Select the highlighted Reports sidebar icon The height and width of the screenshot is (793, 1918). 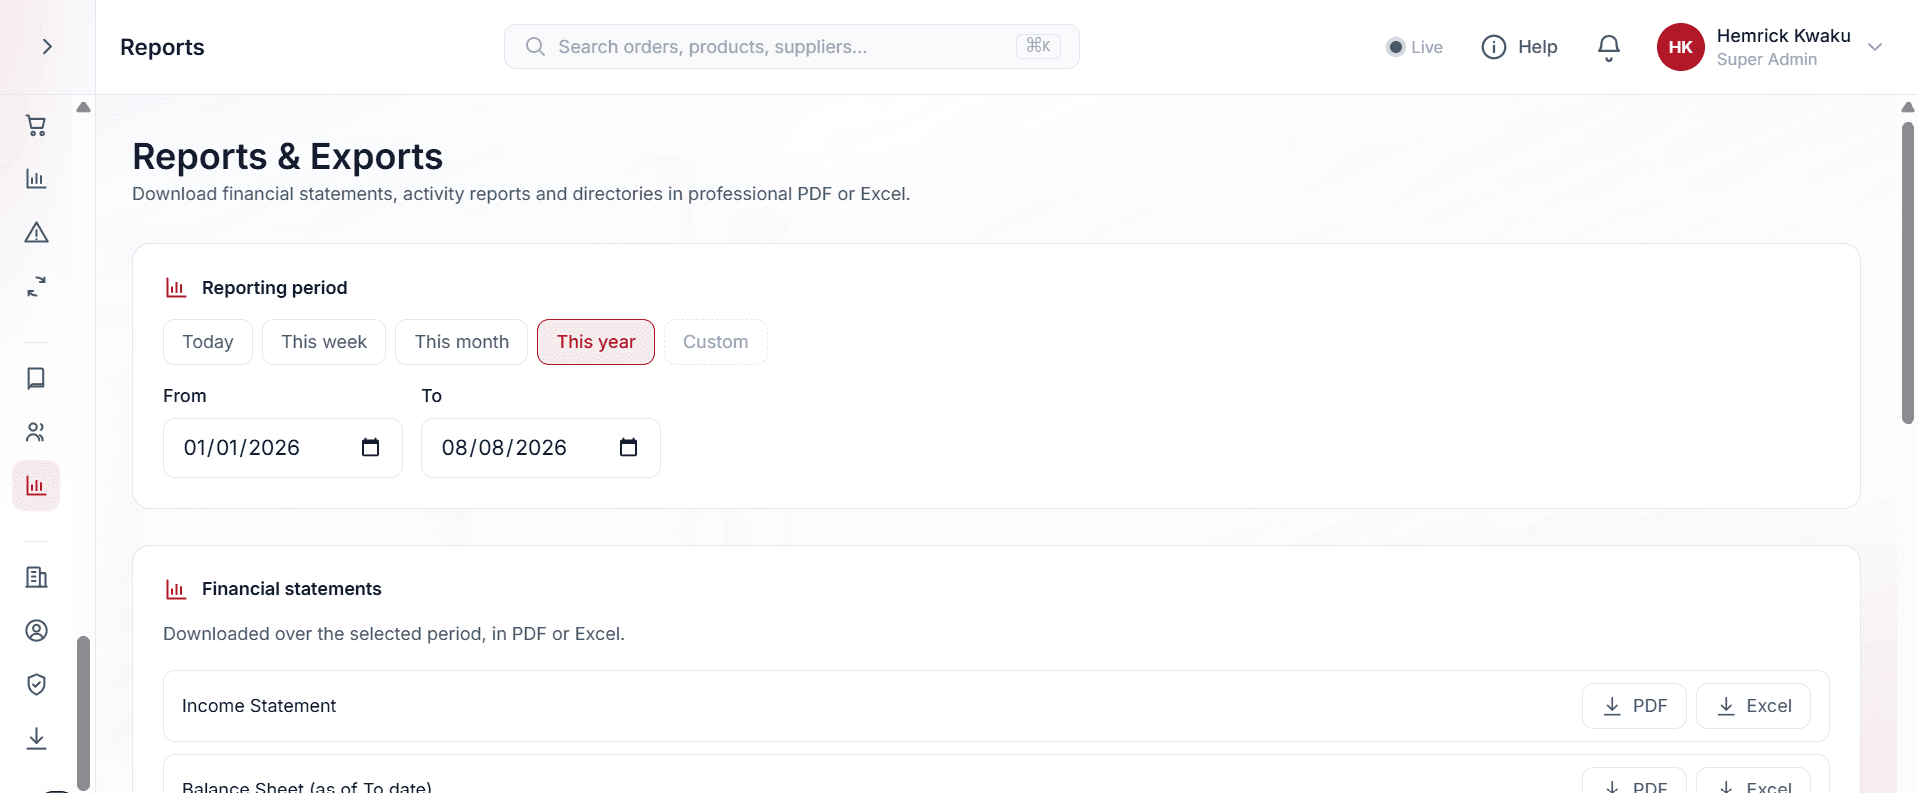(x=36, y=486)
